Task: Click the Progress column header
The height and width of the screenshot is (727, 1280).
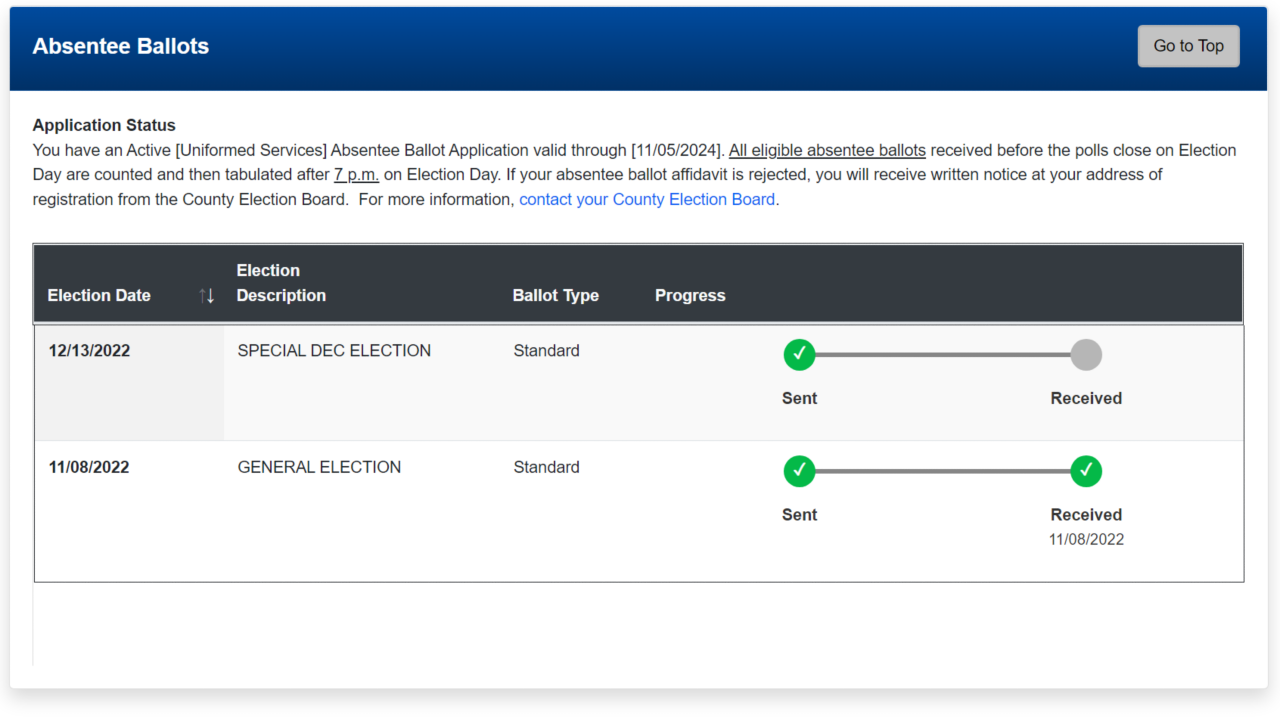Action: 690,295
